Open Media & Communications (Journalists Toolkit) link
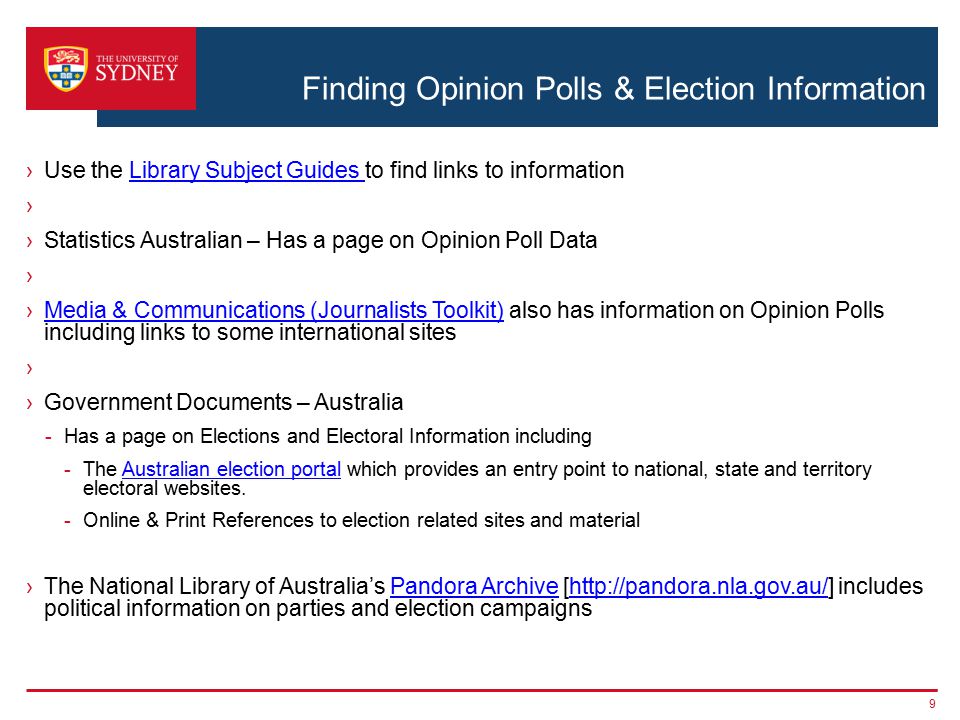Screen dimensions: 960x720 [274, 310]
